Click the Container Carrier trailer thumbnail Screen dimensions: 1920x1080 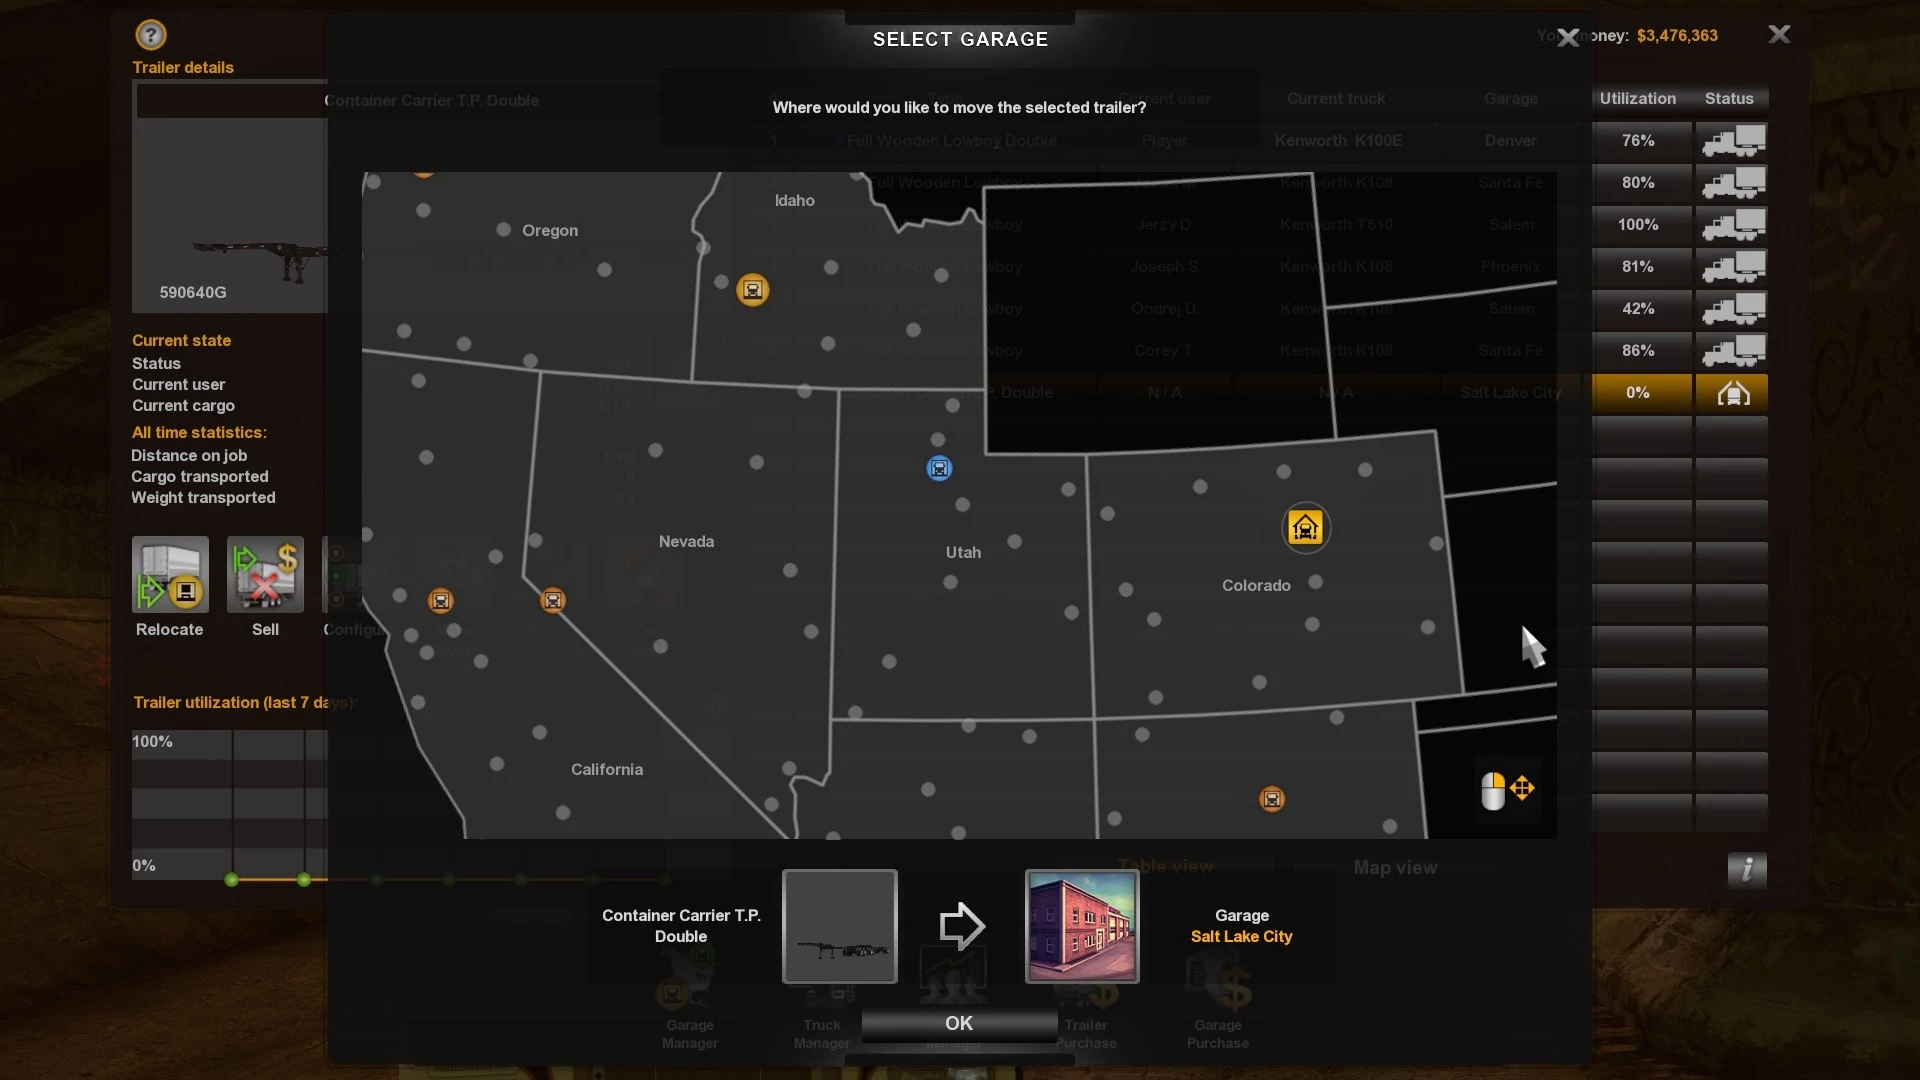[x=839, y=926]
